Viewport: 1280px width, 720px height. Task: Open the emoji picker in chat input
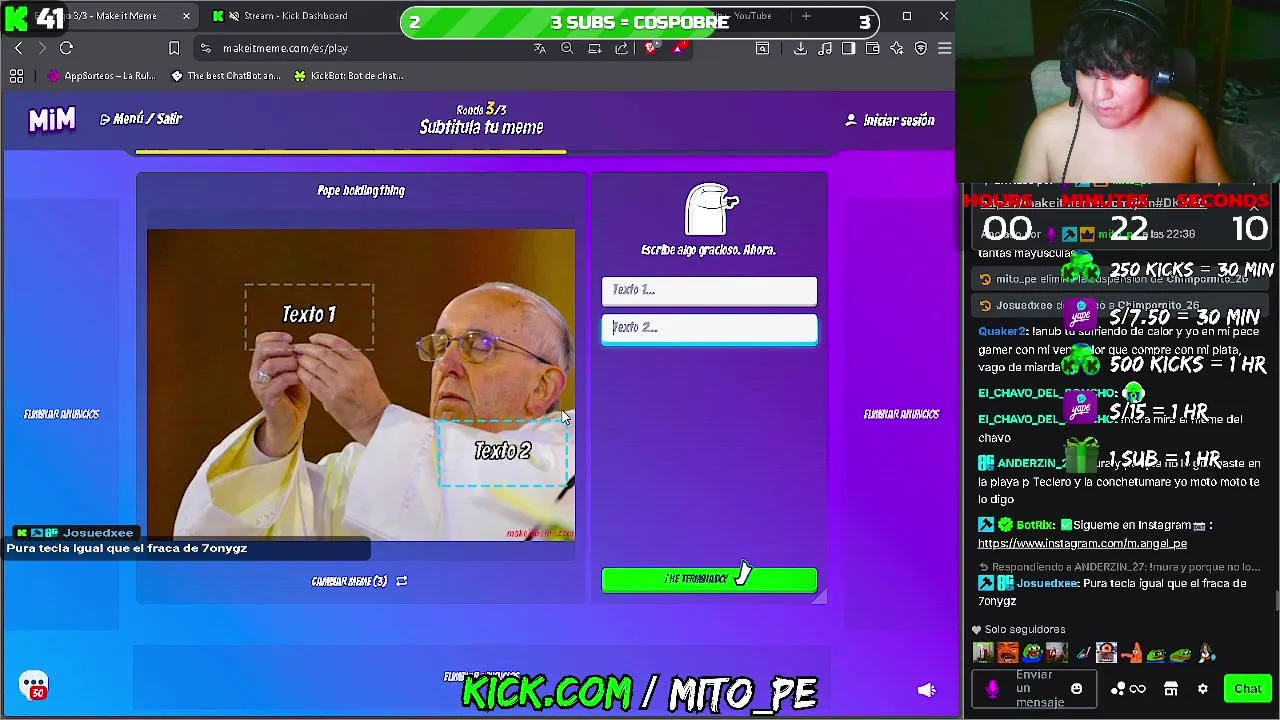click(1076, 689)
